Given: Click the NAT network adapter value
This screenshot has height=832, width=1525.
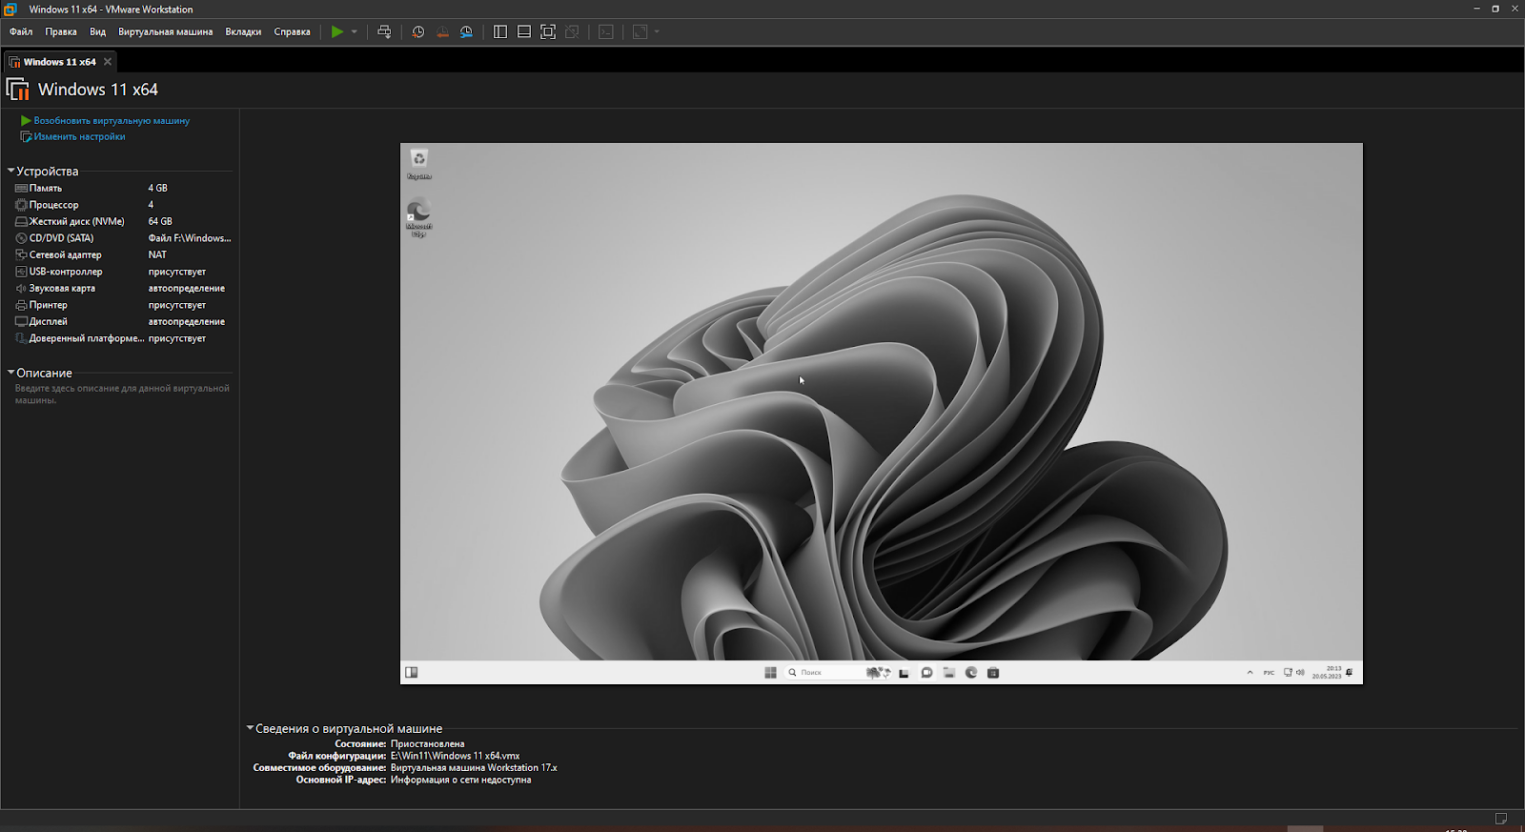Looking at the screenshot, I should click(x=157, y=255).
